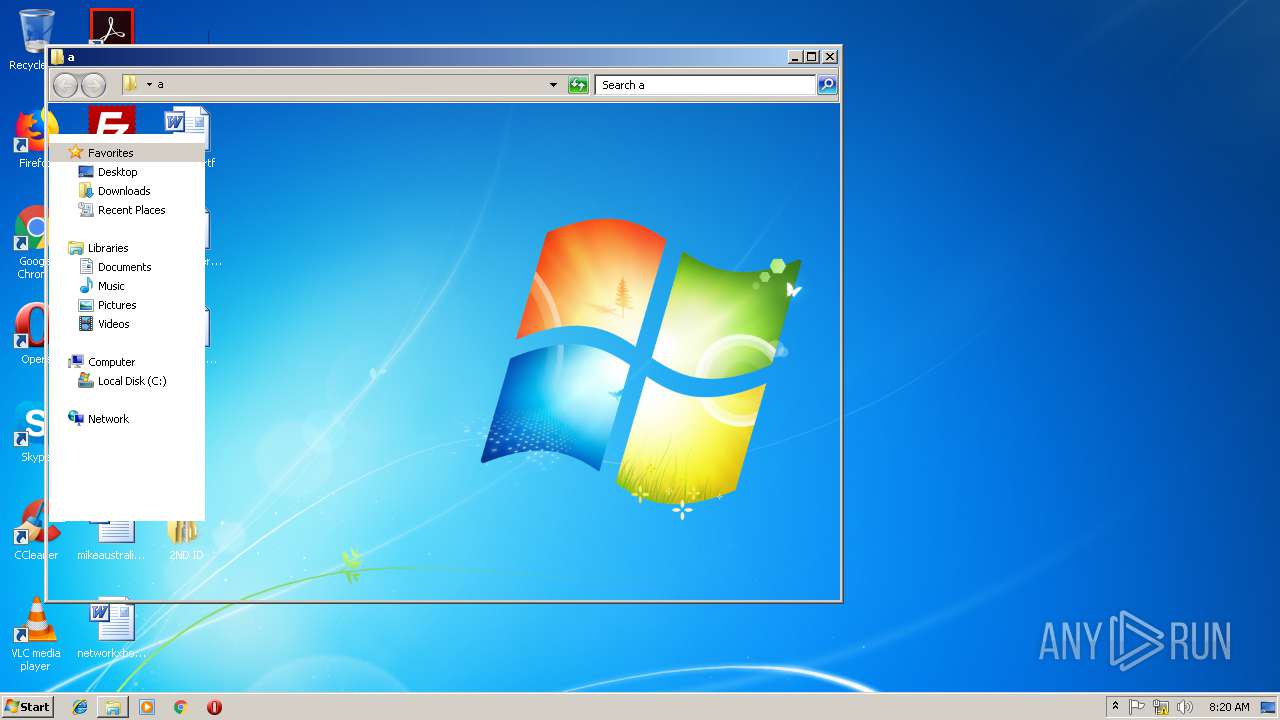Click in the 'Search a' box
The width and height of the screenshot is (1280, 720).
(705, 85)
